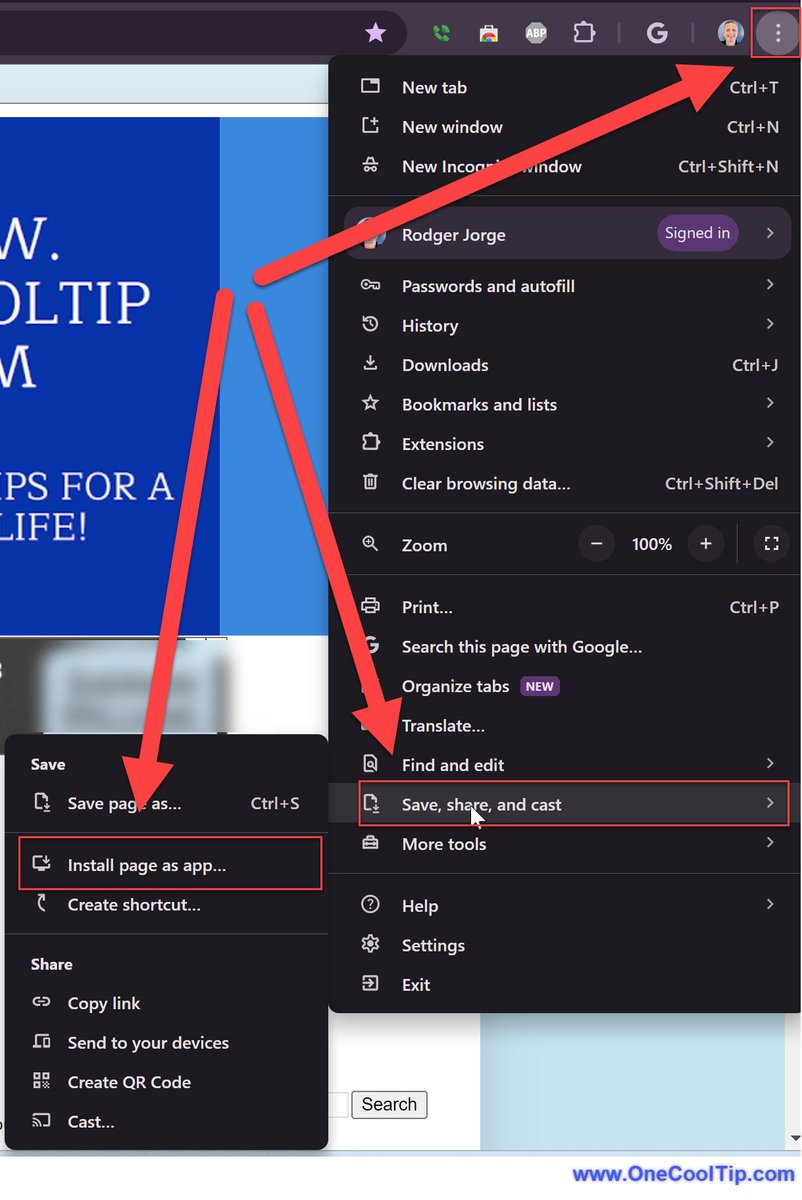
Task: Click the Settings gear icon
Action: click(x=370, y=944)
